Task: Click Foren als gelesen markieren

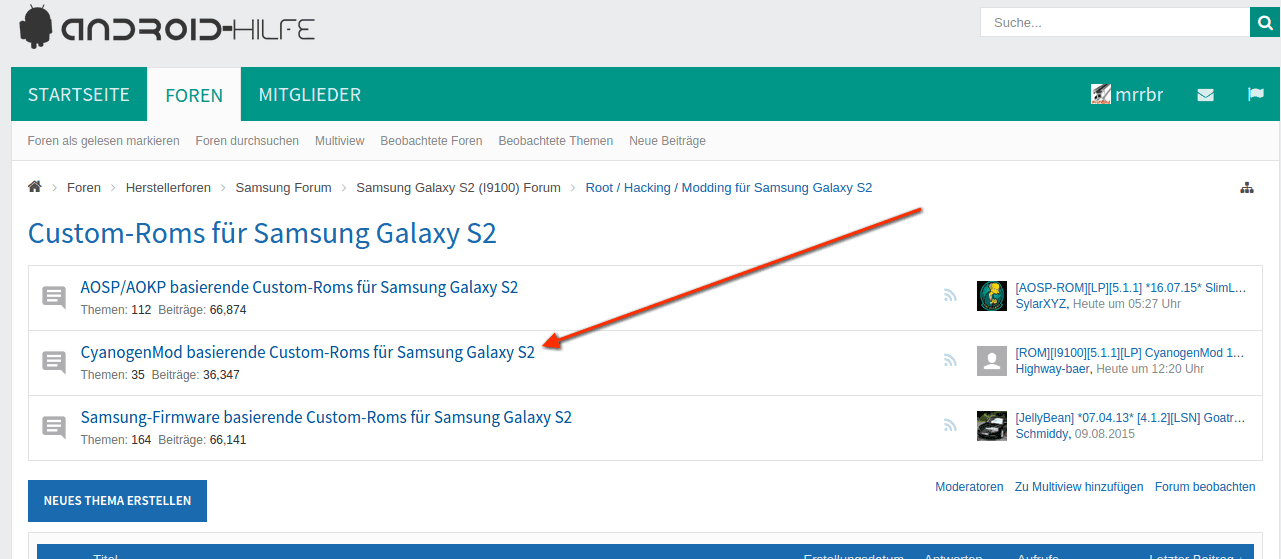Action: click(x=104, y=141)
